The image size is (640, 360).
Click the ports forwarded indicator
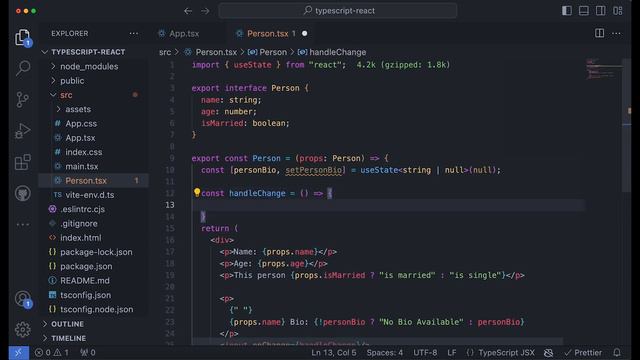pos(88,353)
